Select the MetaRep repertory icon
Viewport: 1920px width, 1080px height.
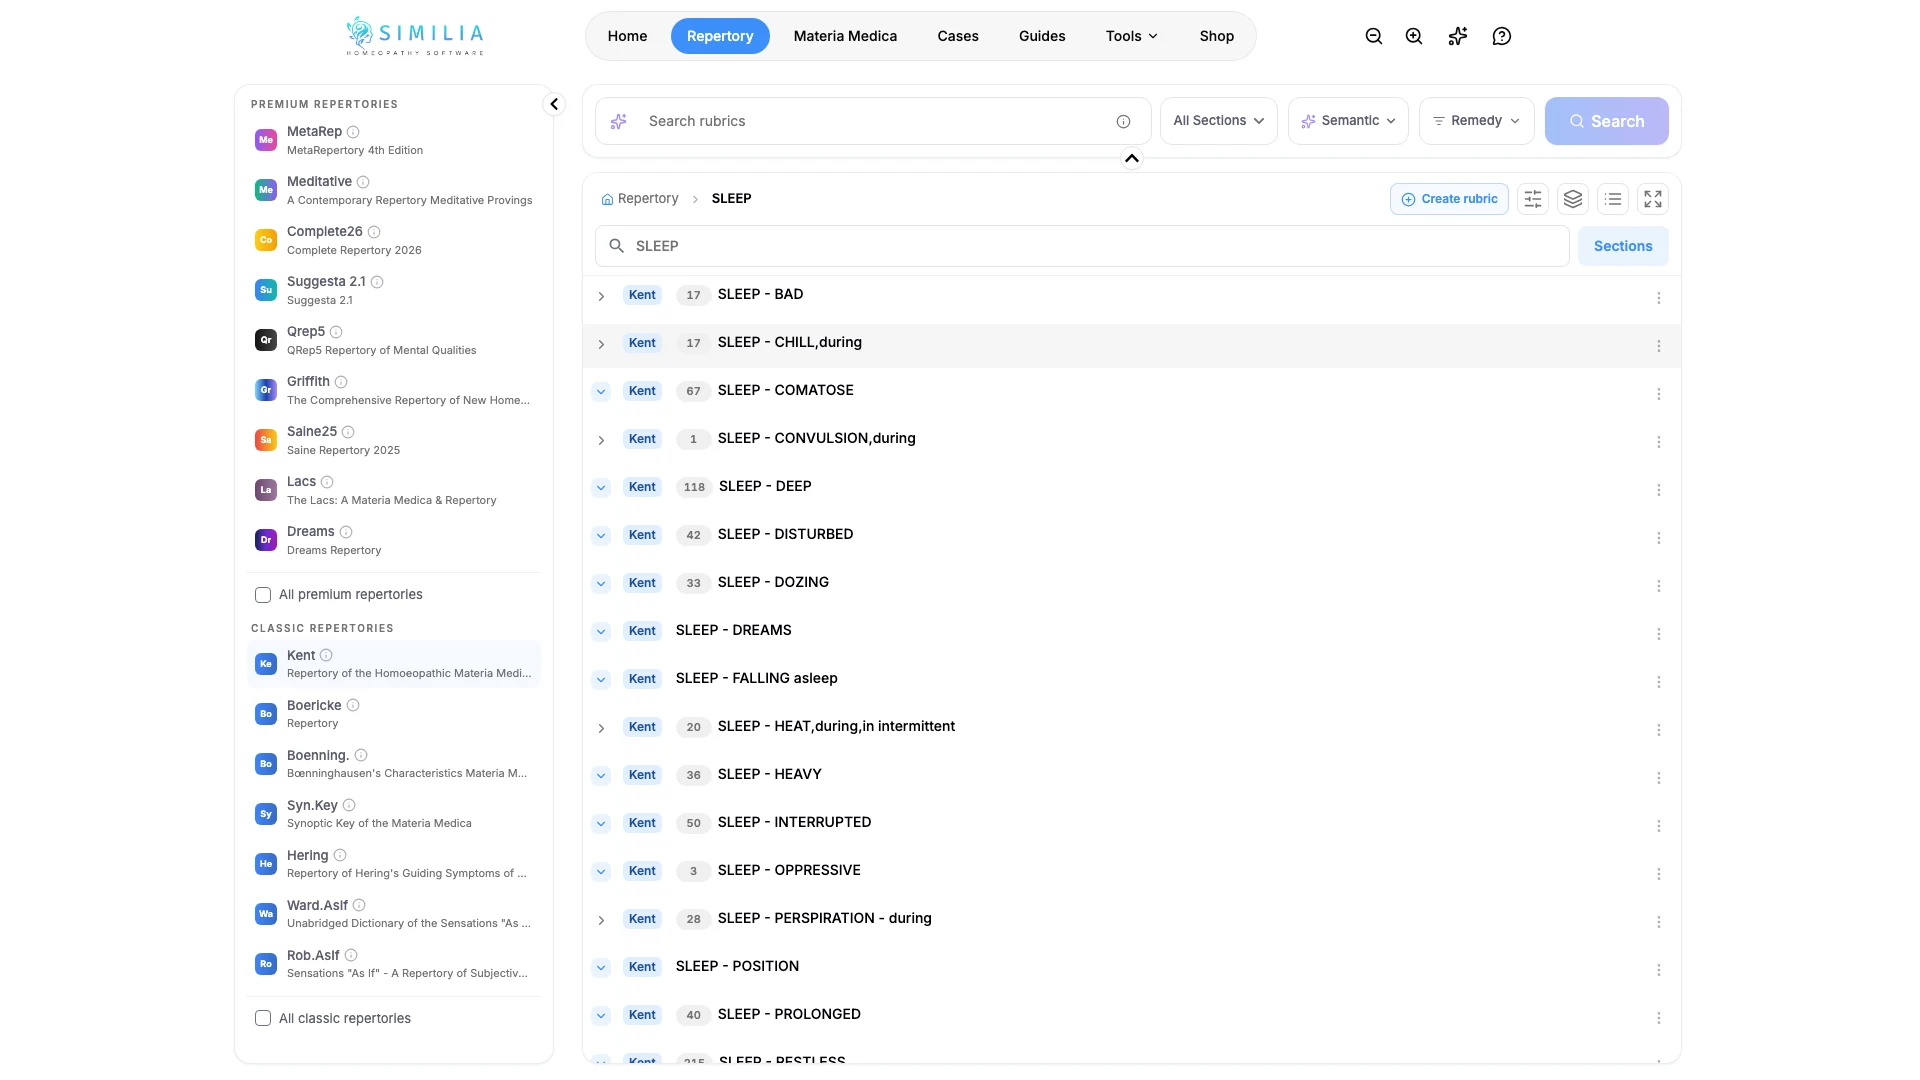pos(266,140)
